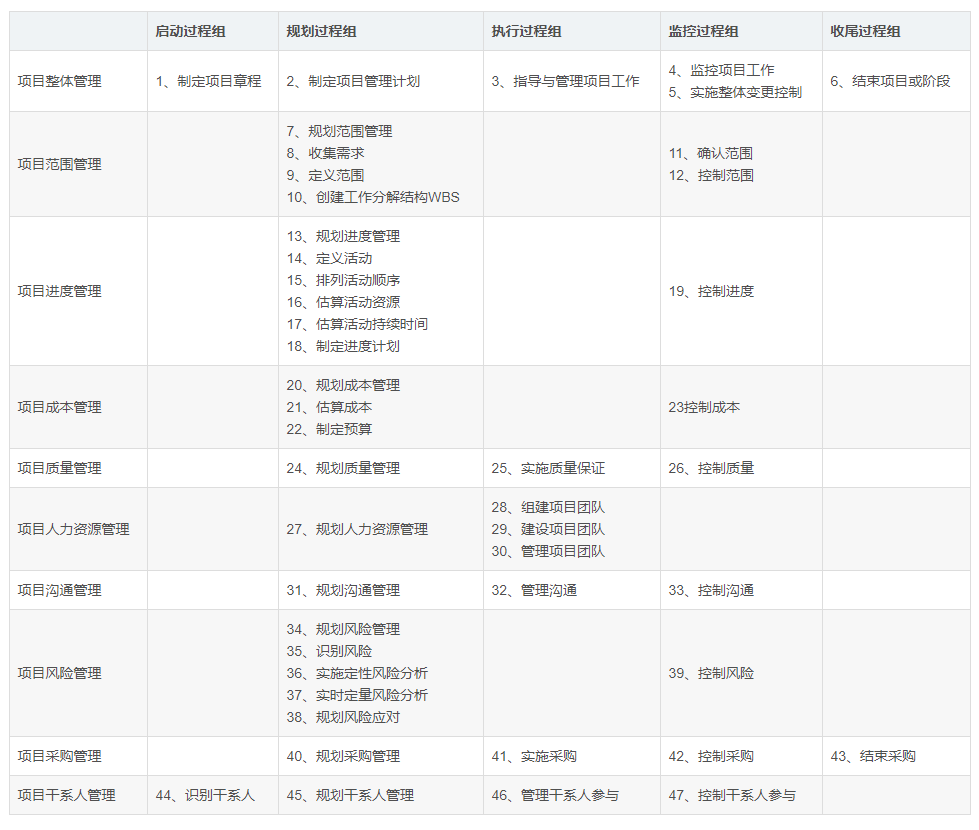This screenshot has width=979, height=830.
Task: Select the 项目干系人管理 row label
Action: click(x=67, y=795)
